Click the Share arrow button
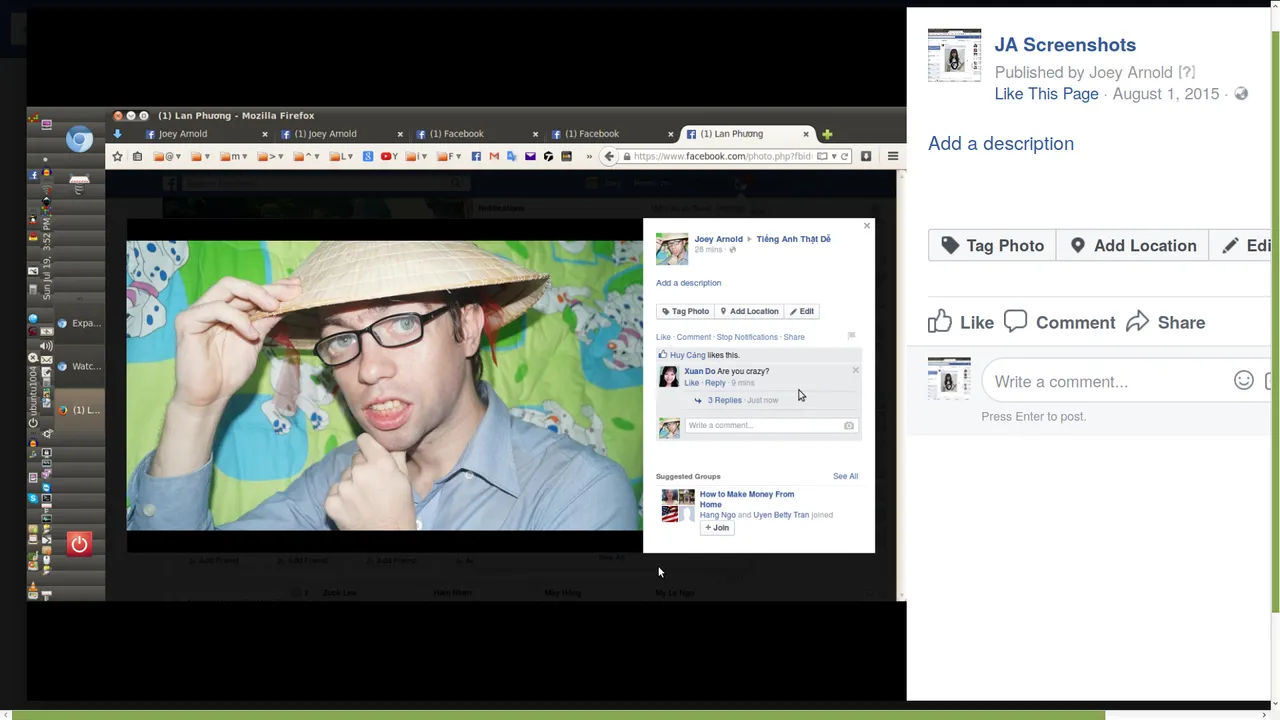 pos(1165,322)
